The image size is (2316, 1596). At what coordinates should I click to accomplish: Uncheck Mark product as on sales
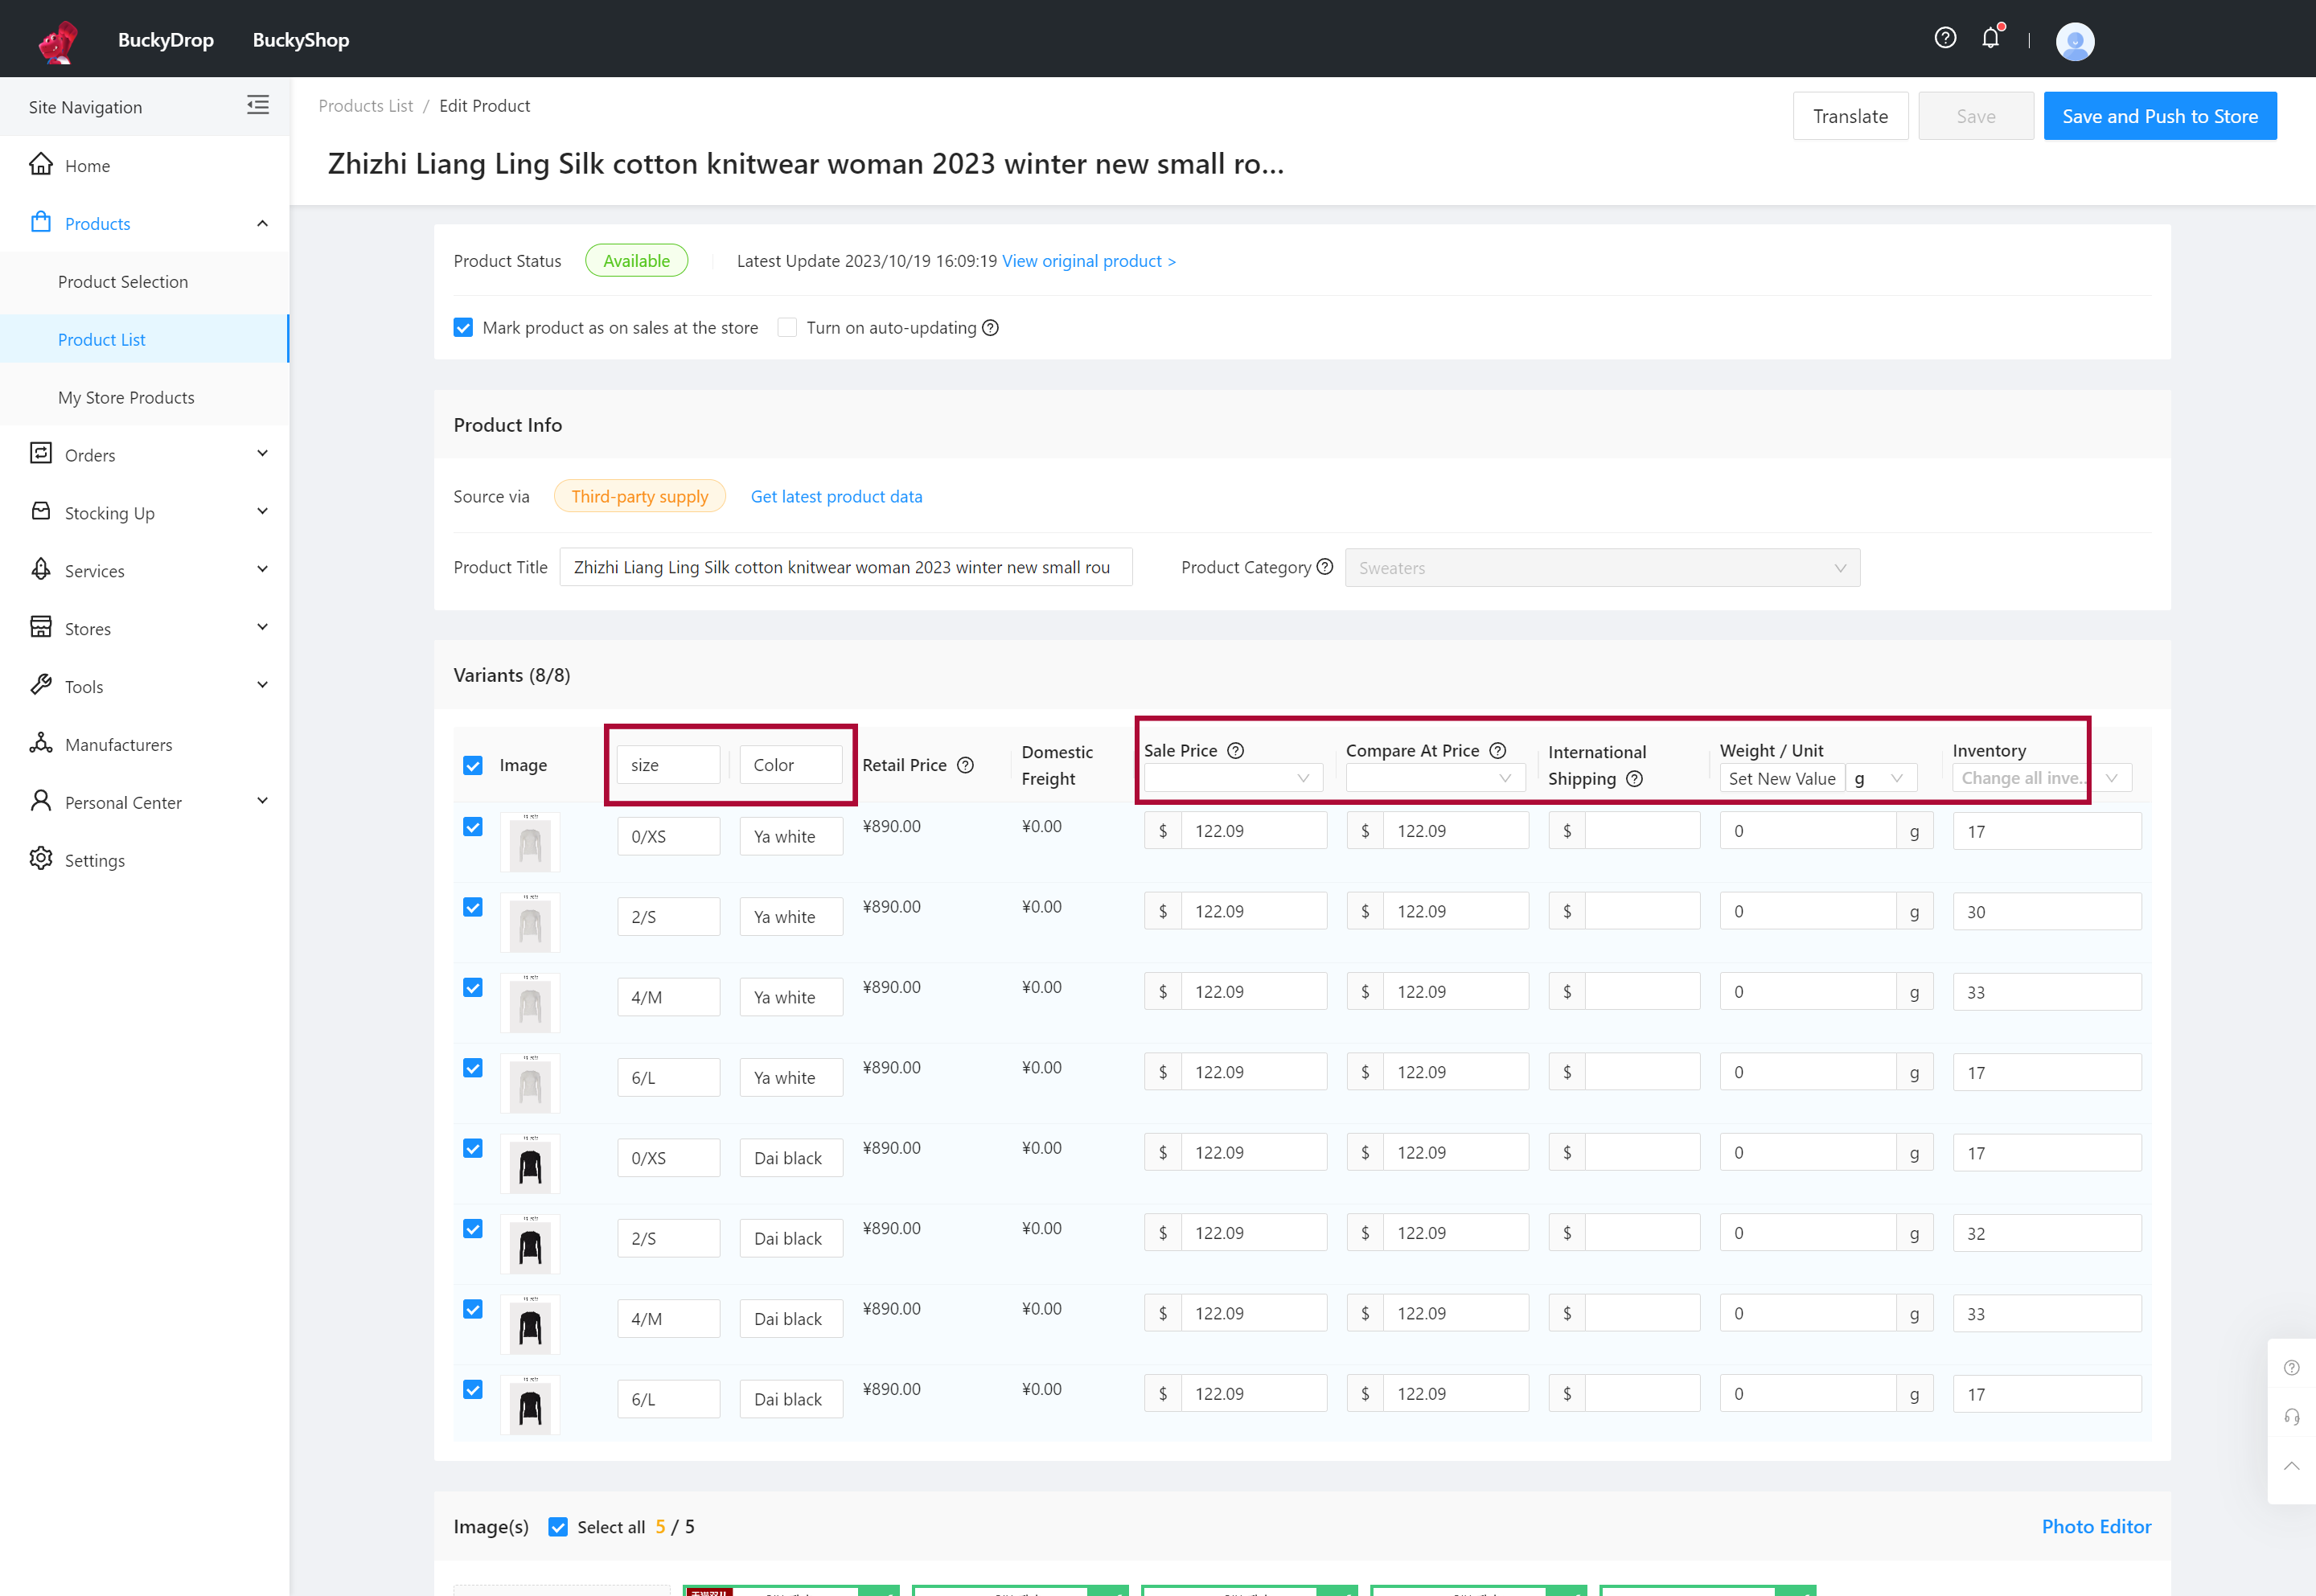(463, 328)
